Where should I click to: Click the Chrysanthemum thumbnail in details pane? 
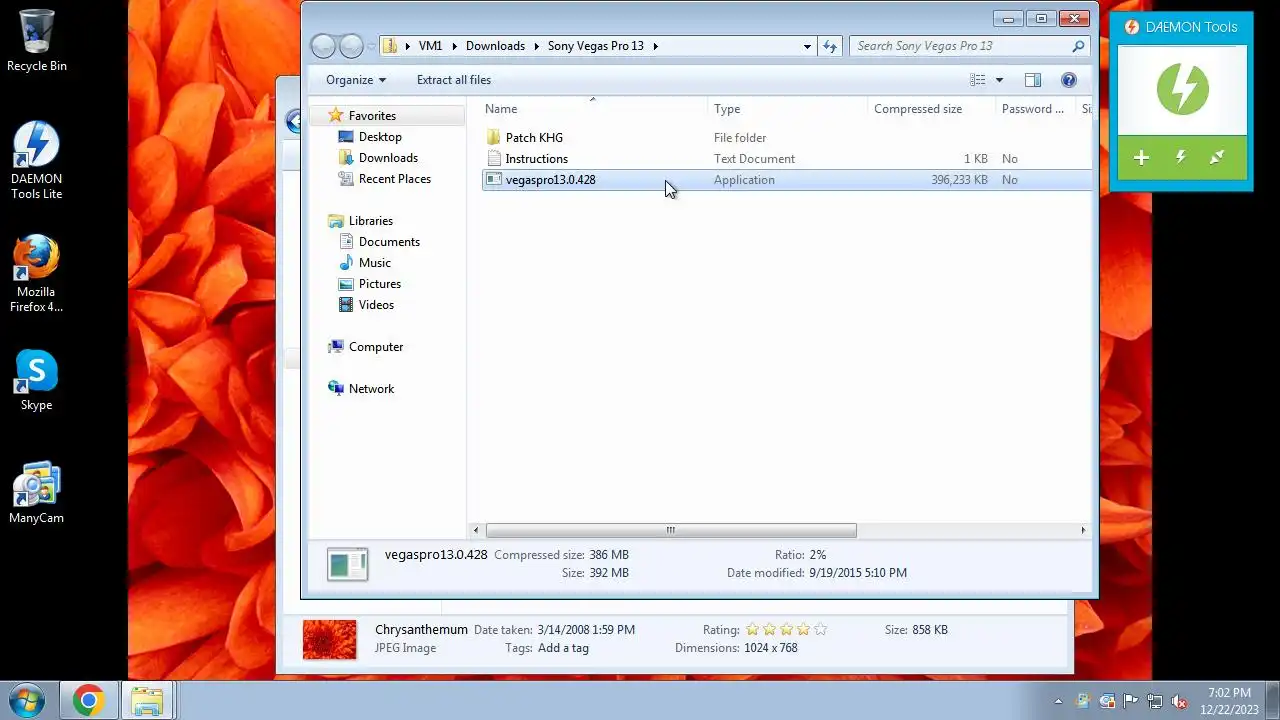tap(329, 639)
